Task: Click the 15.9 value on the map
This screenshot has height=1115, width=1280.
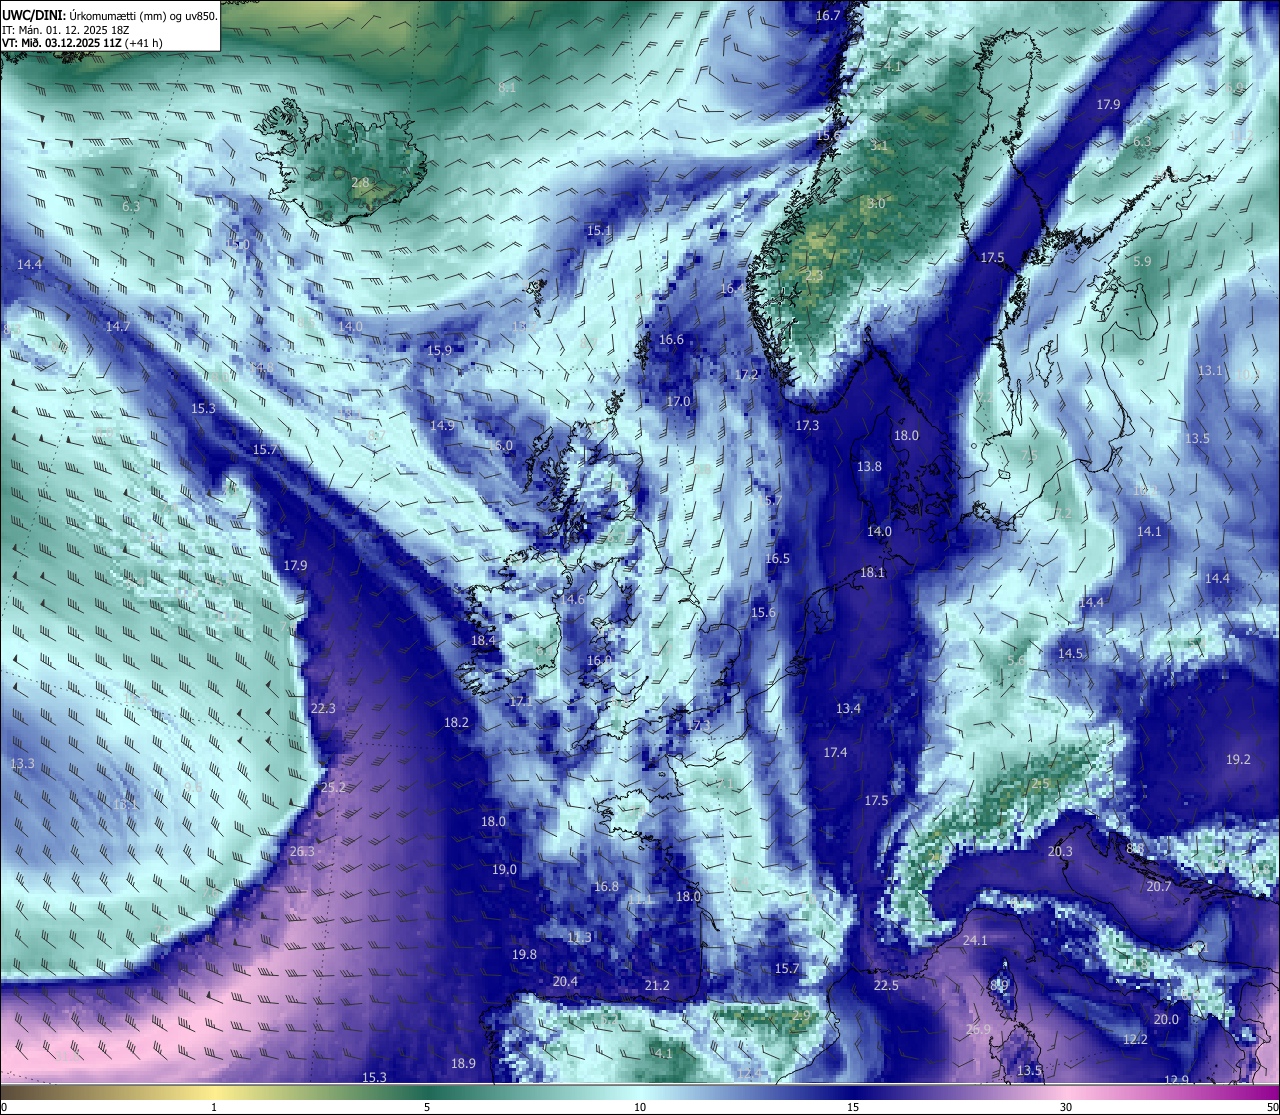Action: point(440,351)
